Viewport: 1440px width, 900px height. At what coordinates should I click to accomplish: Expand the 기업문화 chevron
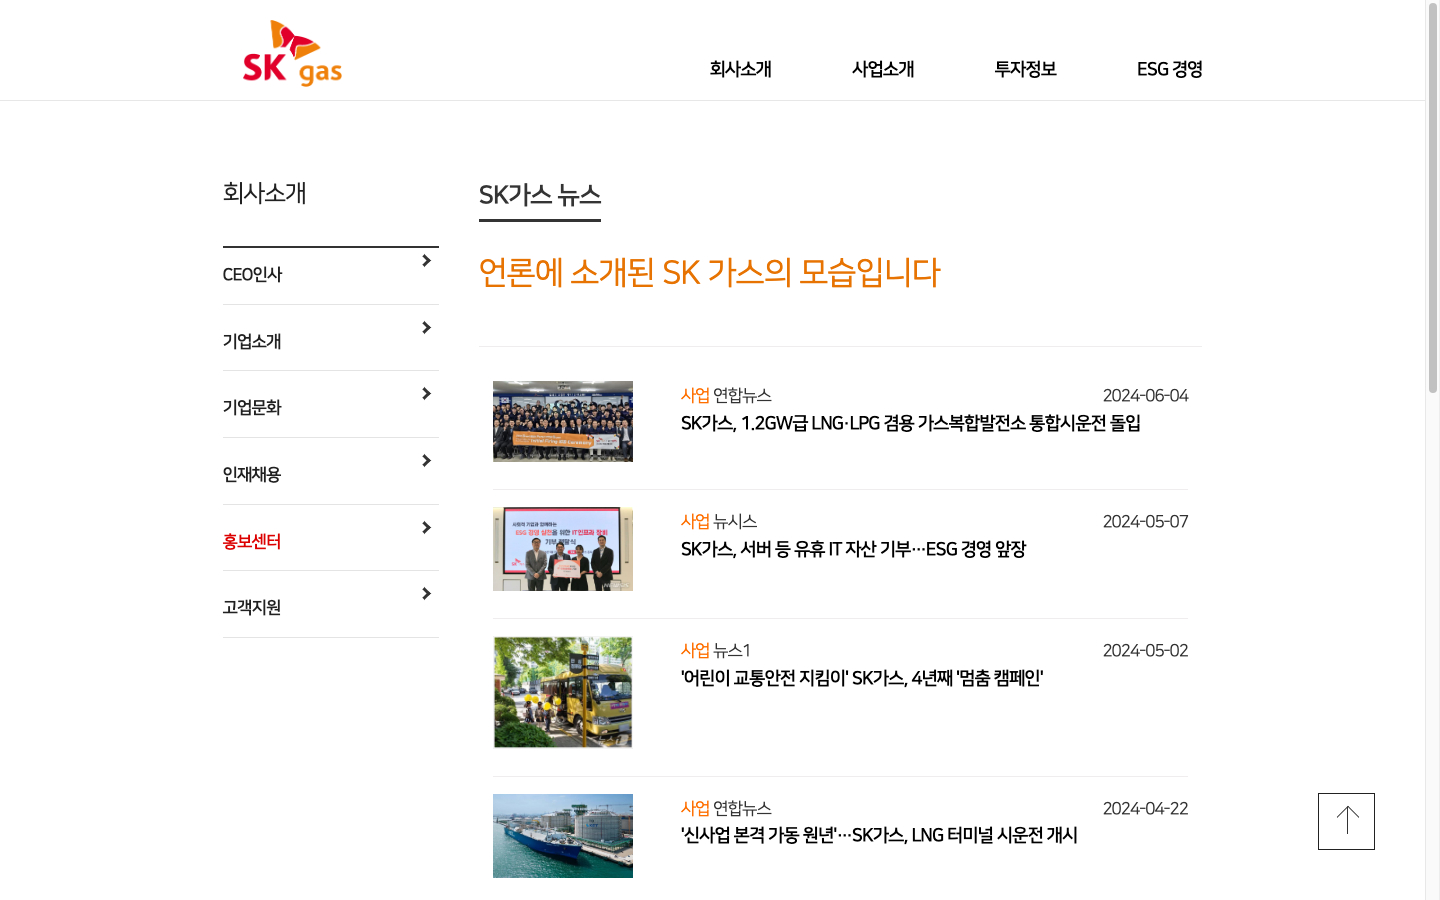tap(426, 394)
